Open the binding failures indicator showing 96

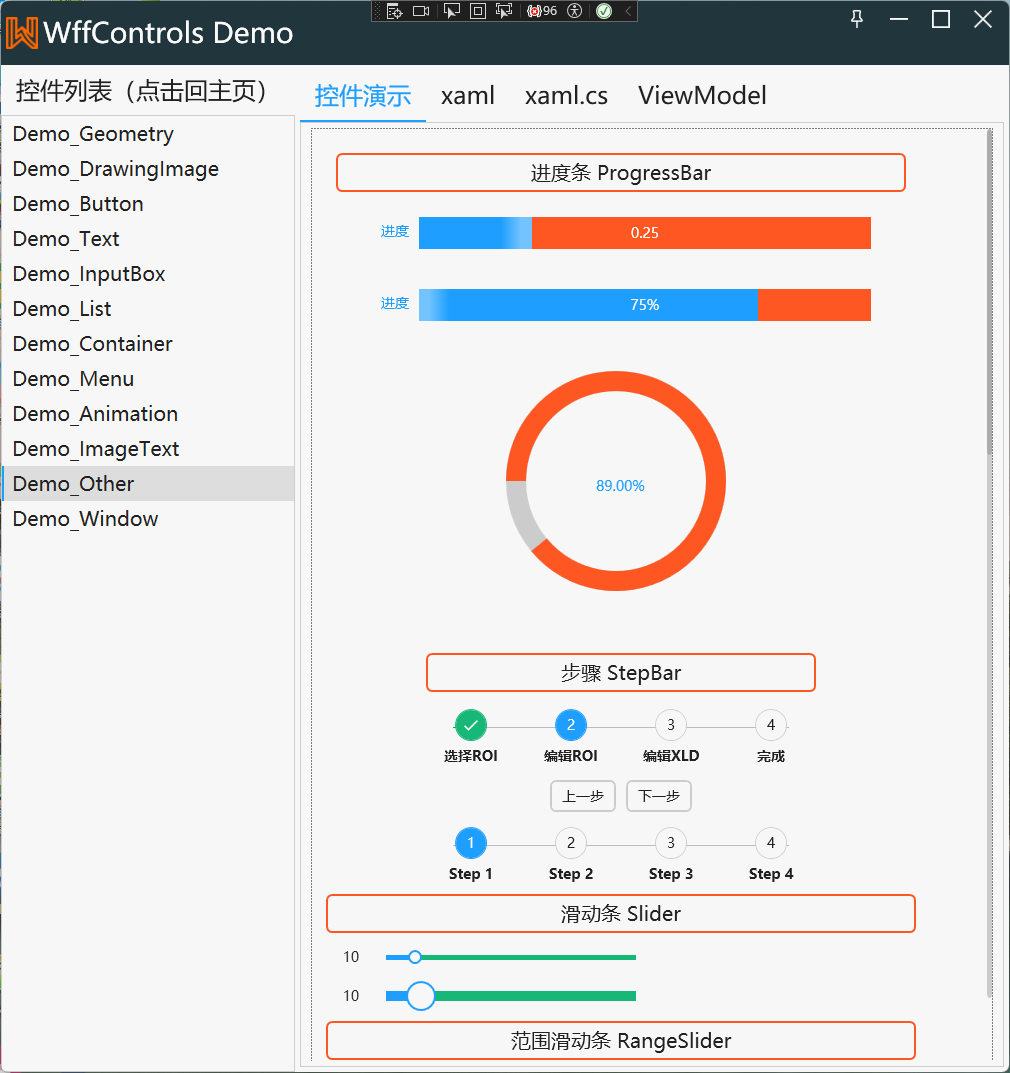point(542,11)
